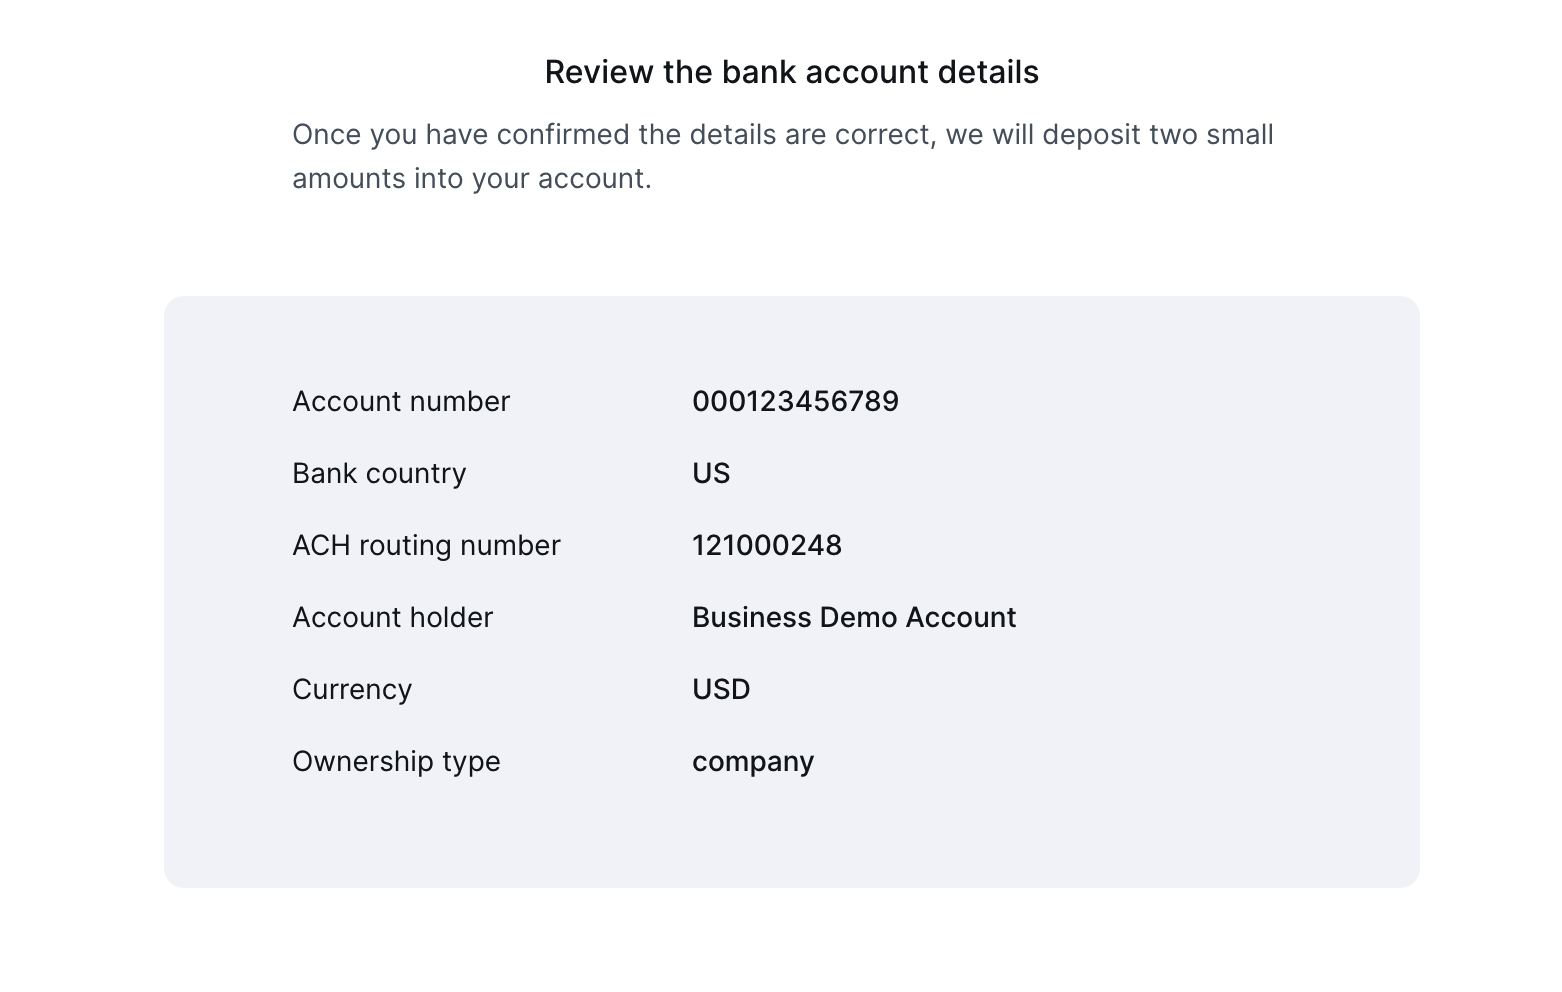This screenshot has width=1562, height=992.
Task: Click the US bank country value
Action: pos(711,473)
